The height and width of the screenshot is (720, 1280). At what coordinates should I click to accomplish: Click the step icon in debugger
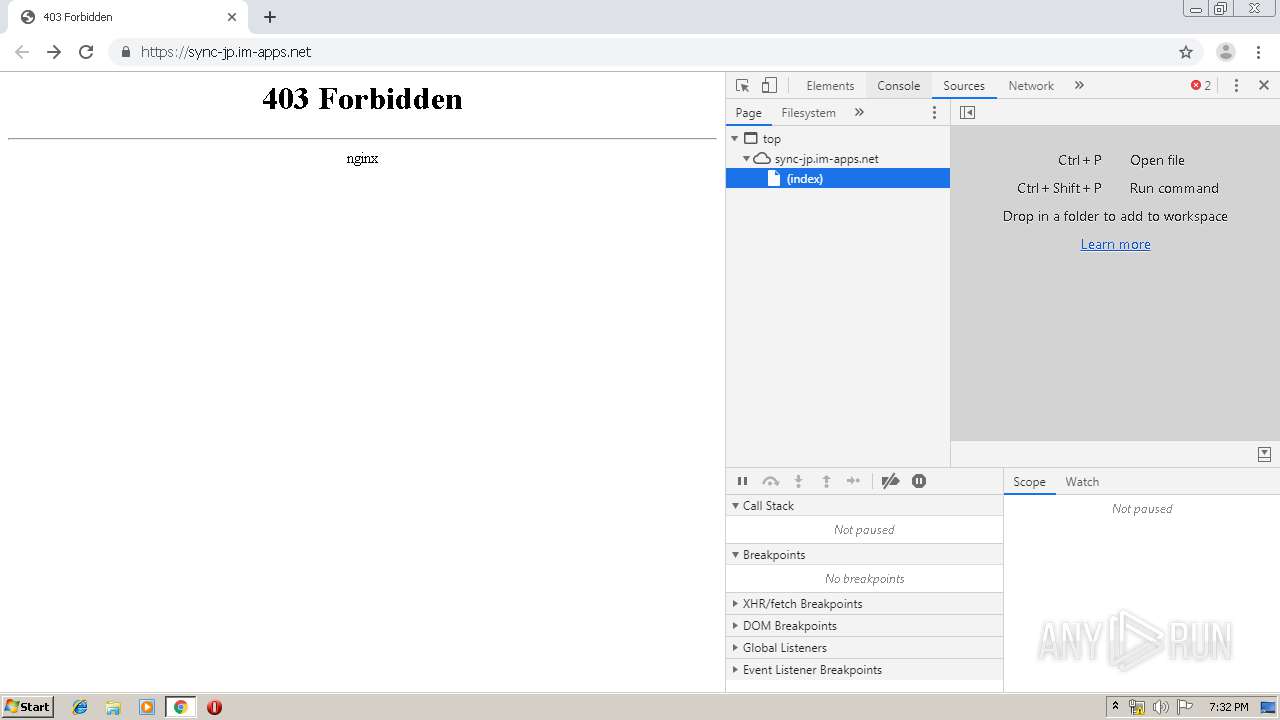pos(853,481)
